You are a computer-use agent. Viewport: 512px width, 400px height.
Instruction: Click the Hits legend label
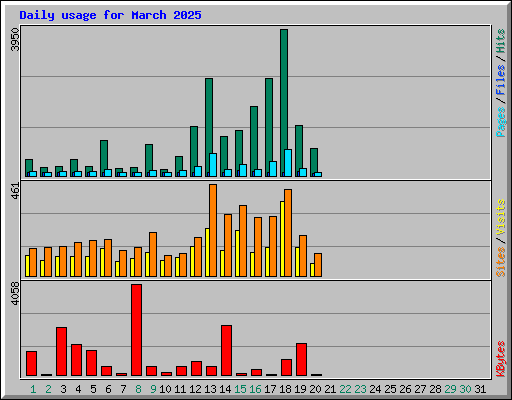click(501, 41)
